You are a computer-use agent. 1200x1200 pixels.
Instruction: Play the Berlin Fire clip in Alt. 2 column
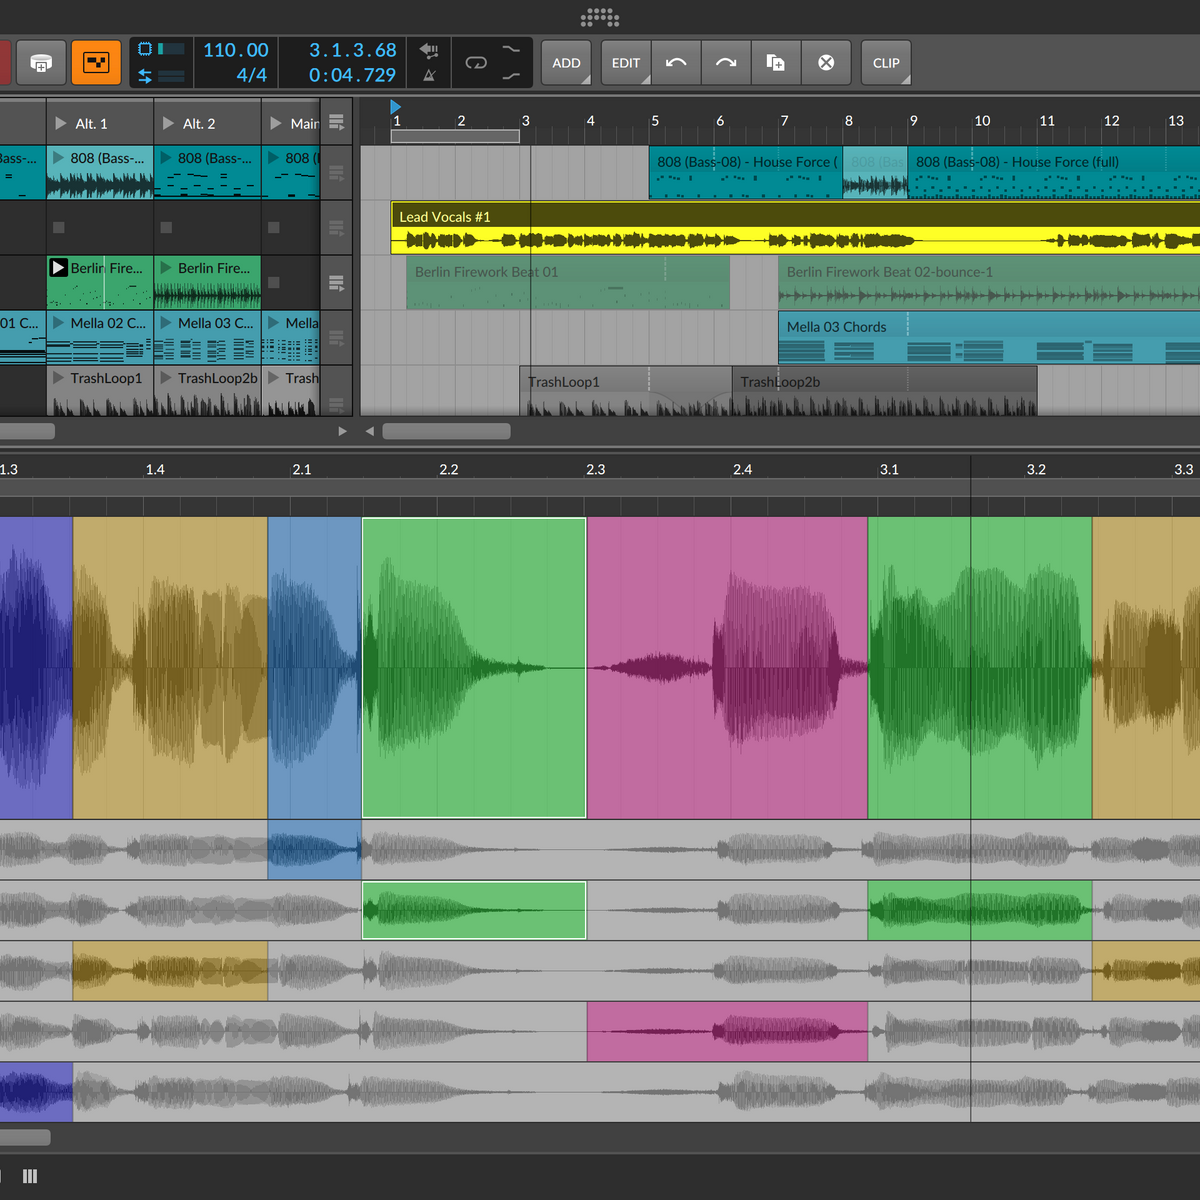167,268
